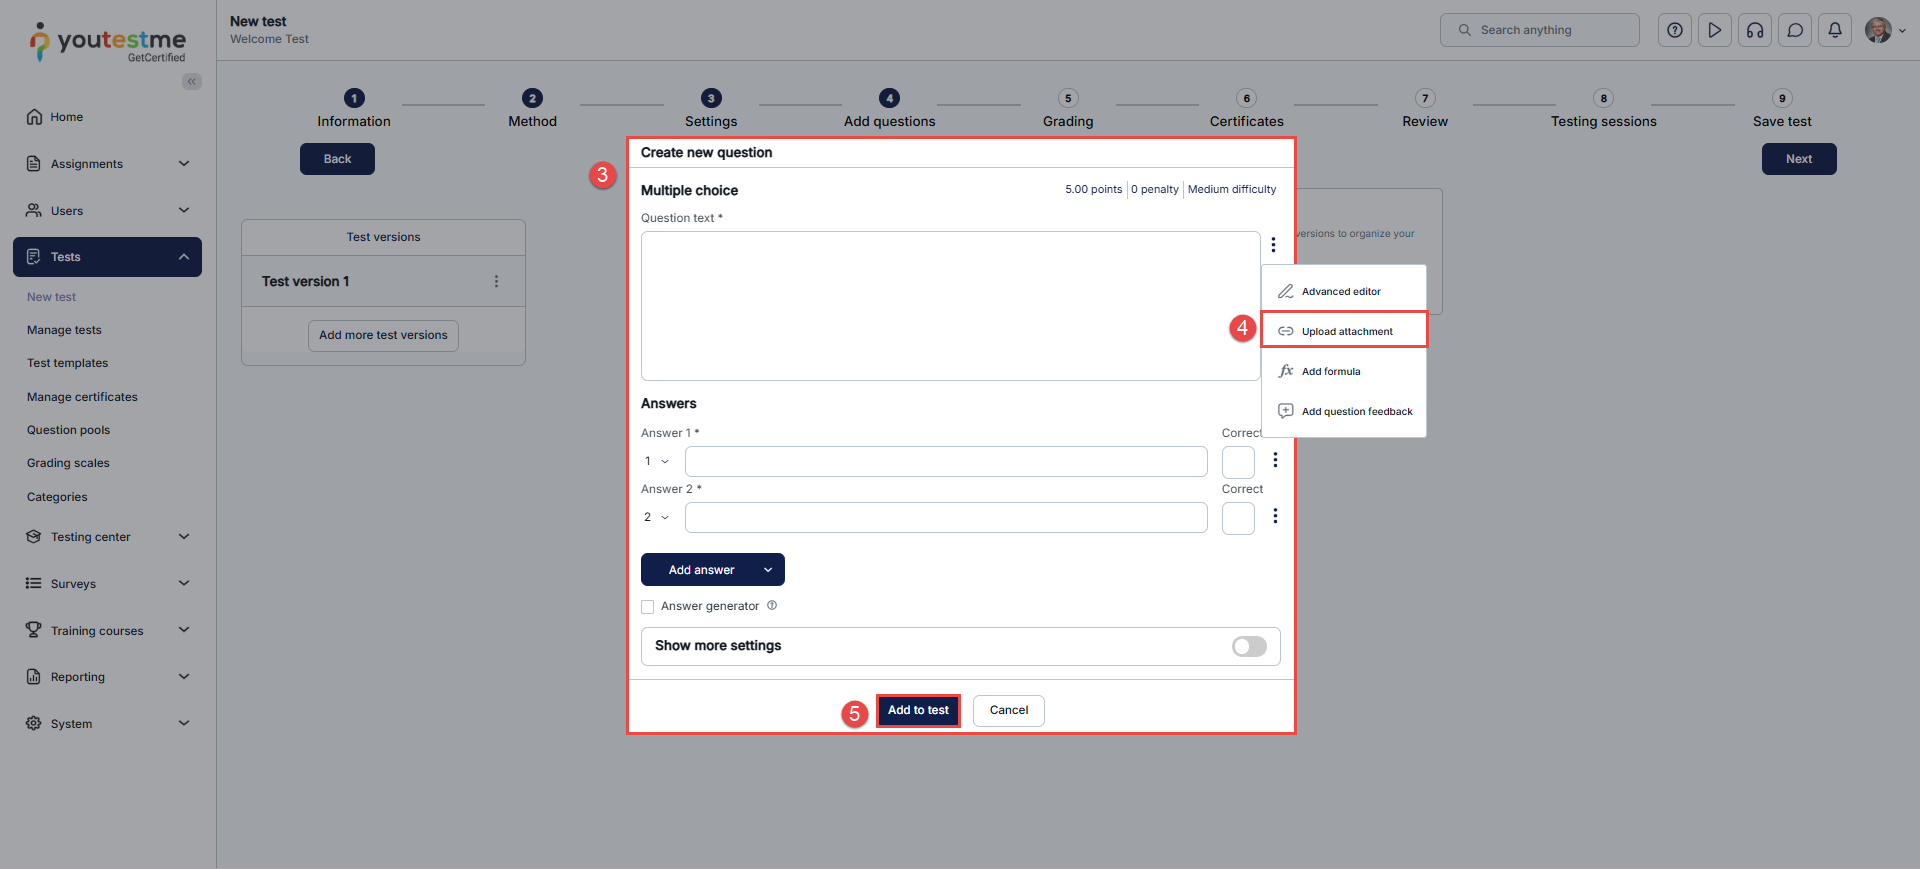Expand the Testing center chevron

[184, 537]
